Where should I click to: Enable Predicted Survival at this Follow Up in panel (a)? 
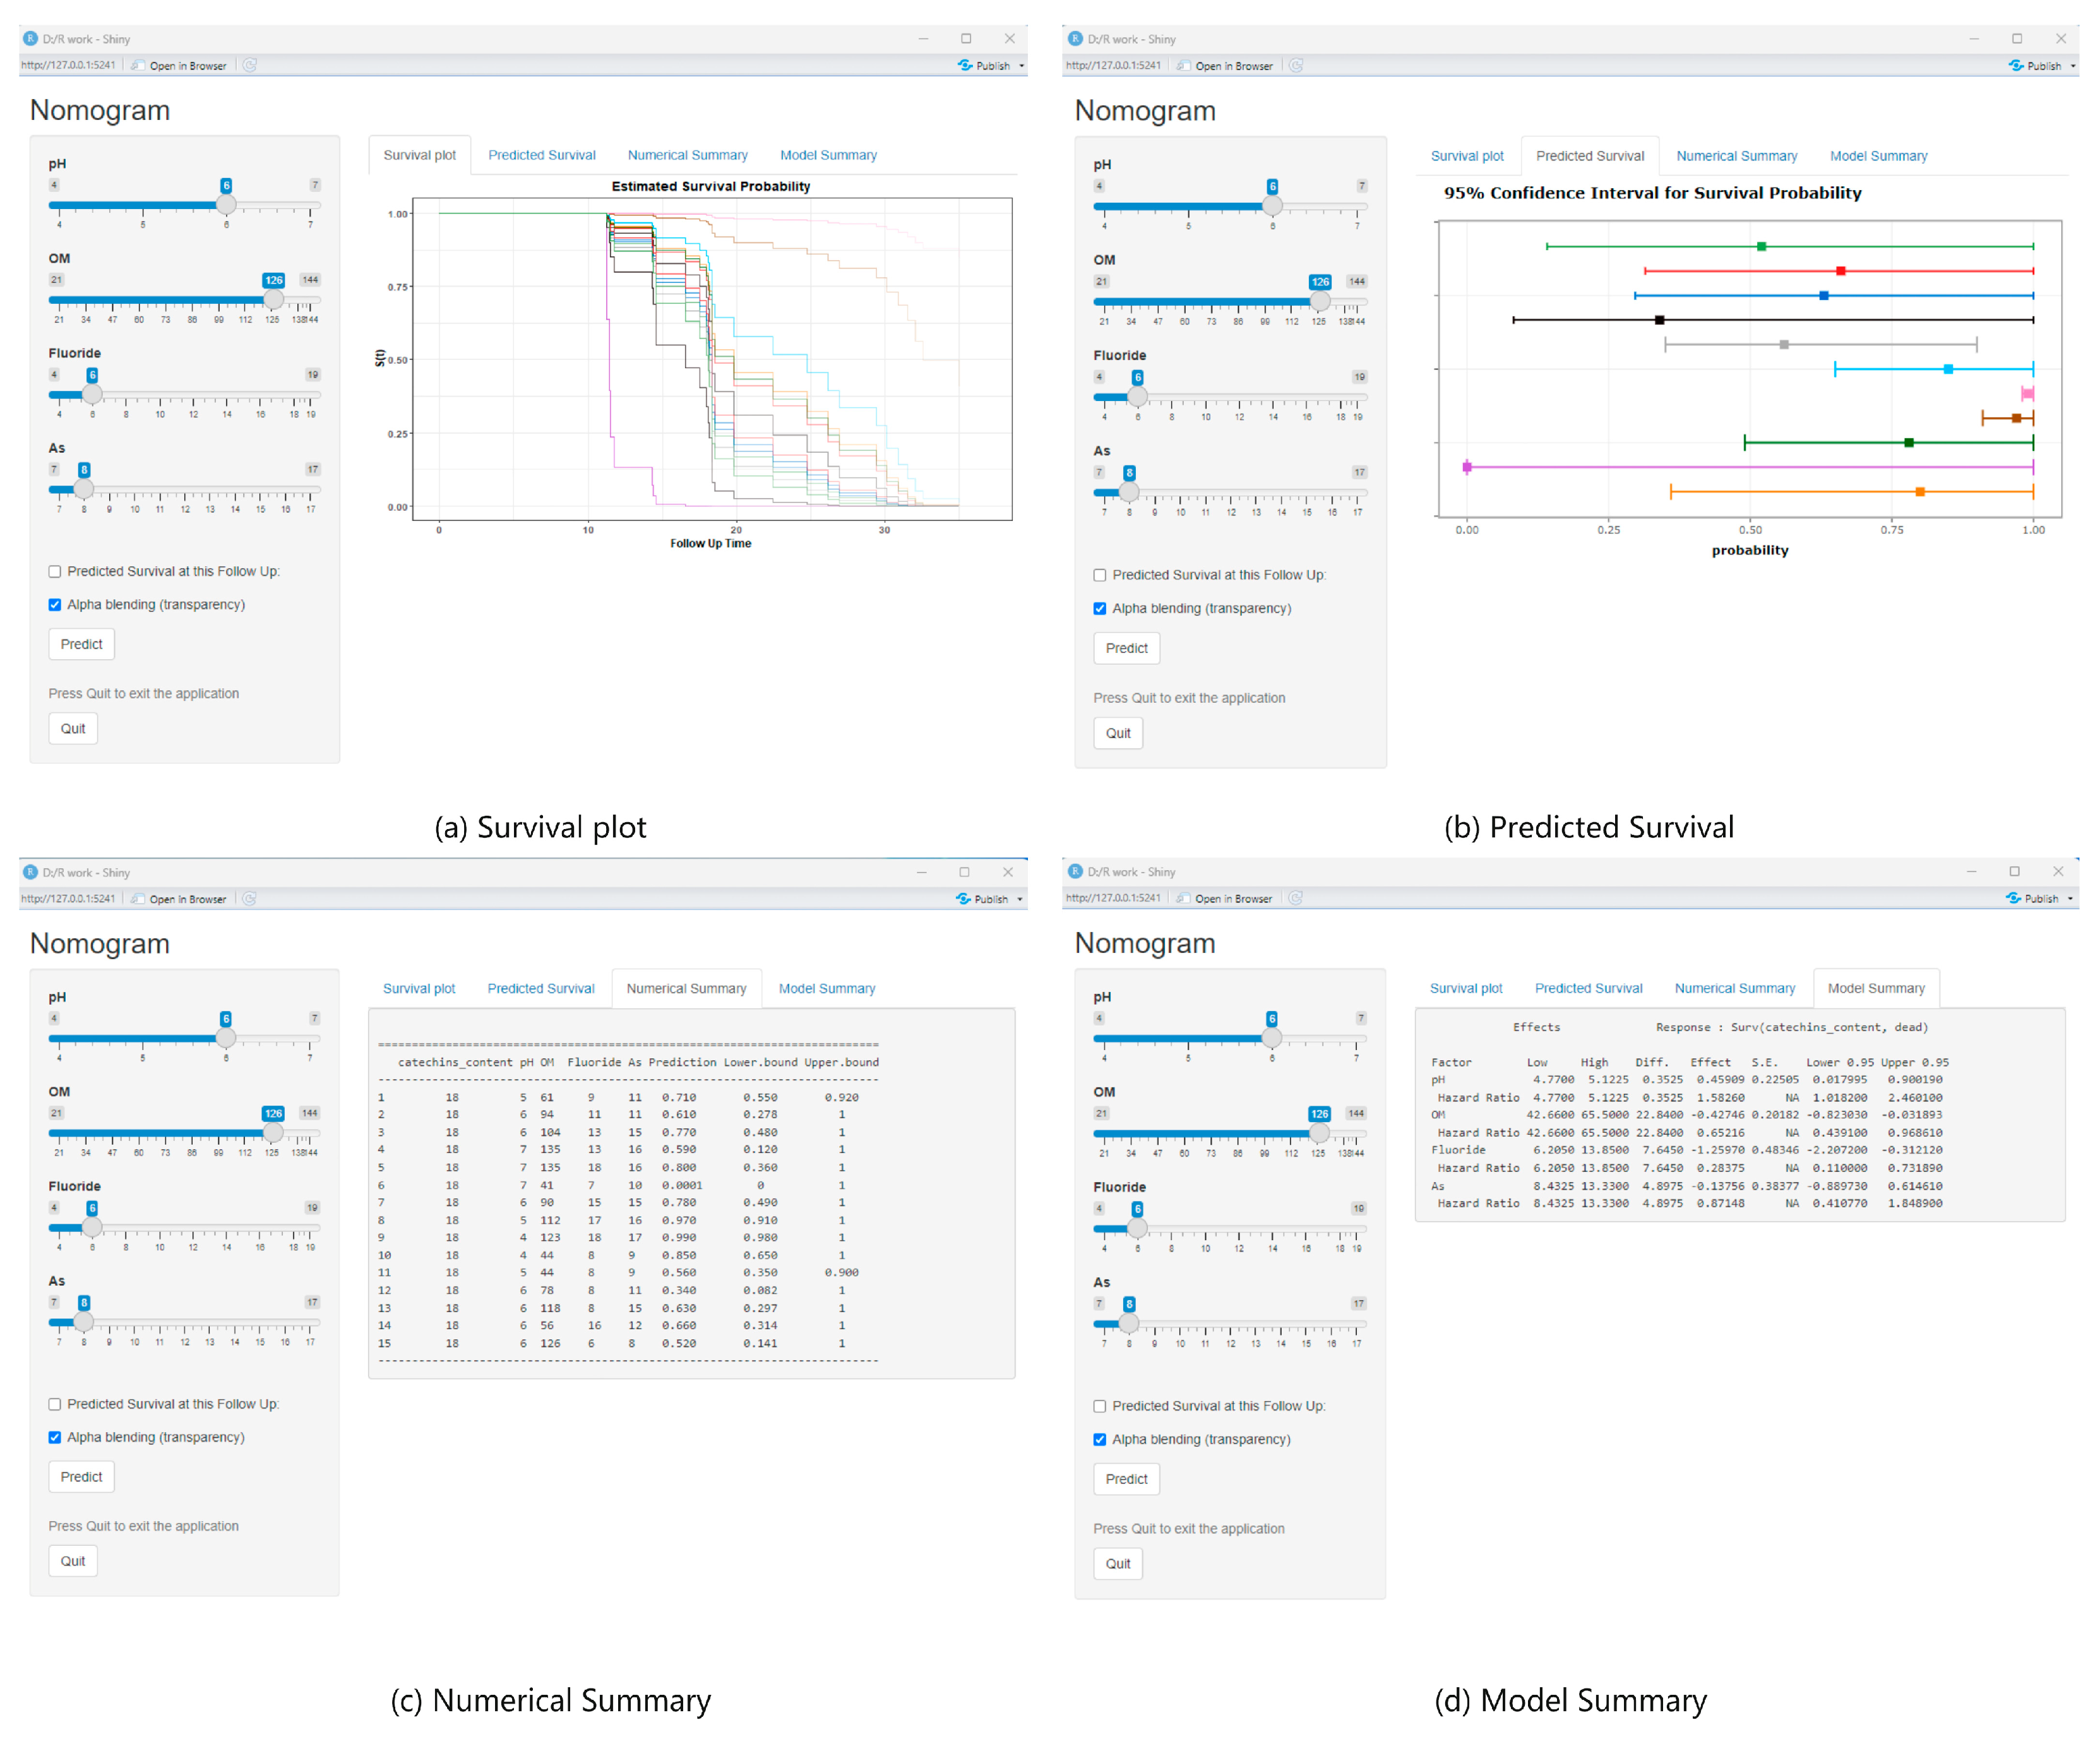point(55,572)
